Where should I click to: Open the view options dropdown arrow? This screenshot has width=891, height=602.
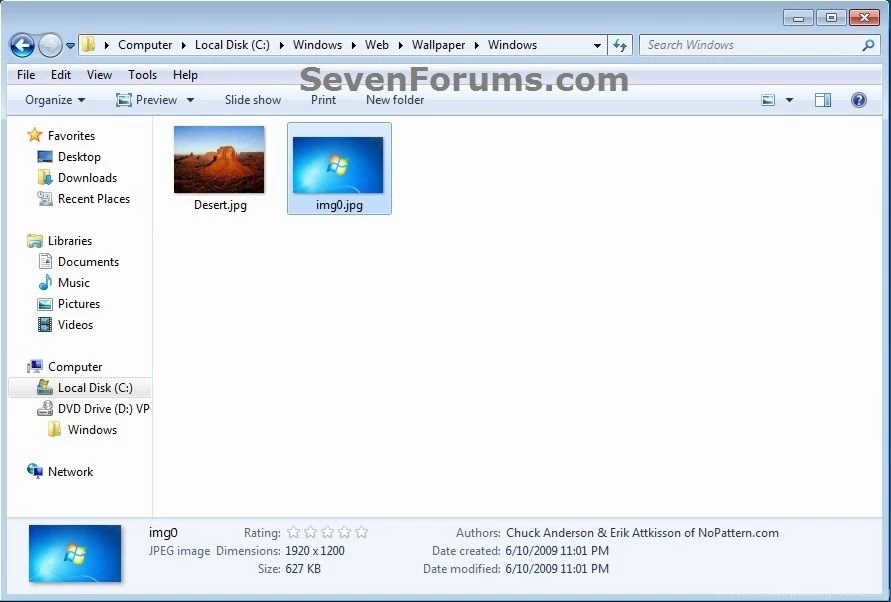[789, 101]
